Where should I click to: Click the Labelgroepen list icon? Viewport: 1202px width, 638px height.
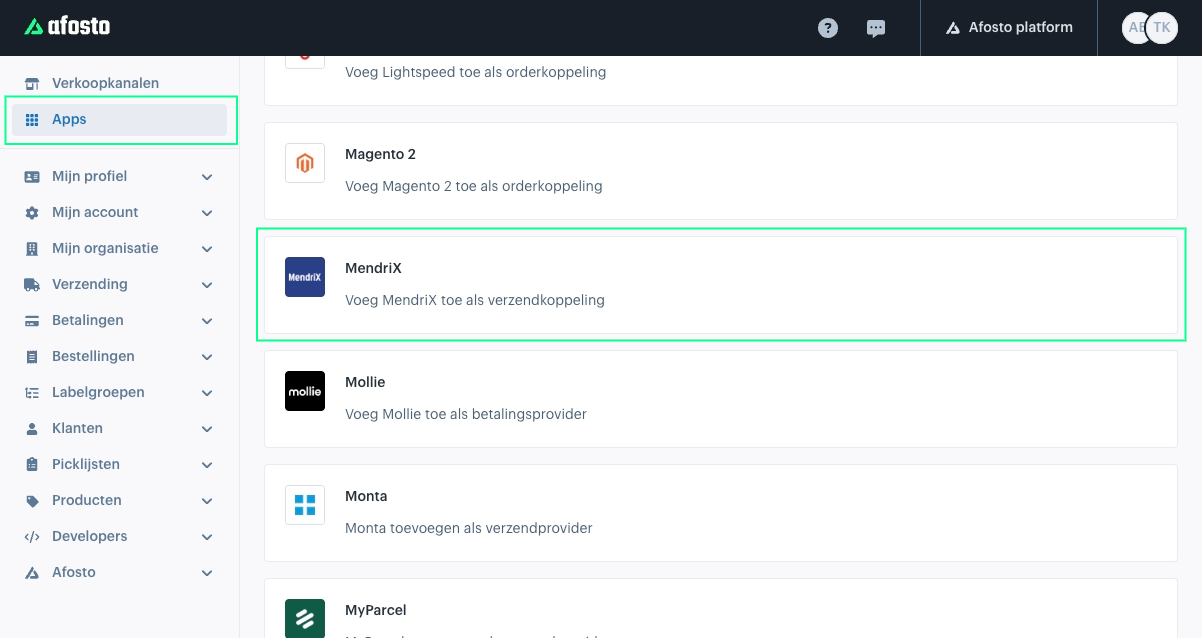(32, 392)
